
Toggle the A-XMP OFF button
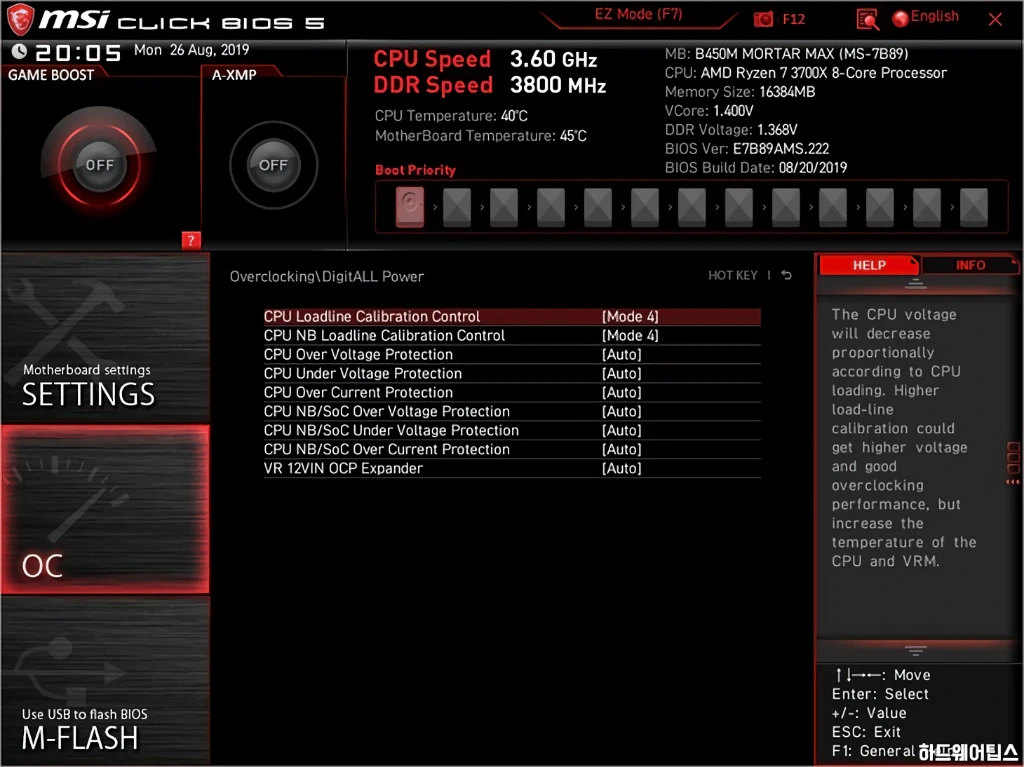(x=273, y=165)
